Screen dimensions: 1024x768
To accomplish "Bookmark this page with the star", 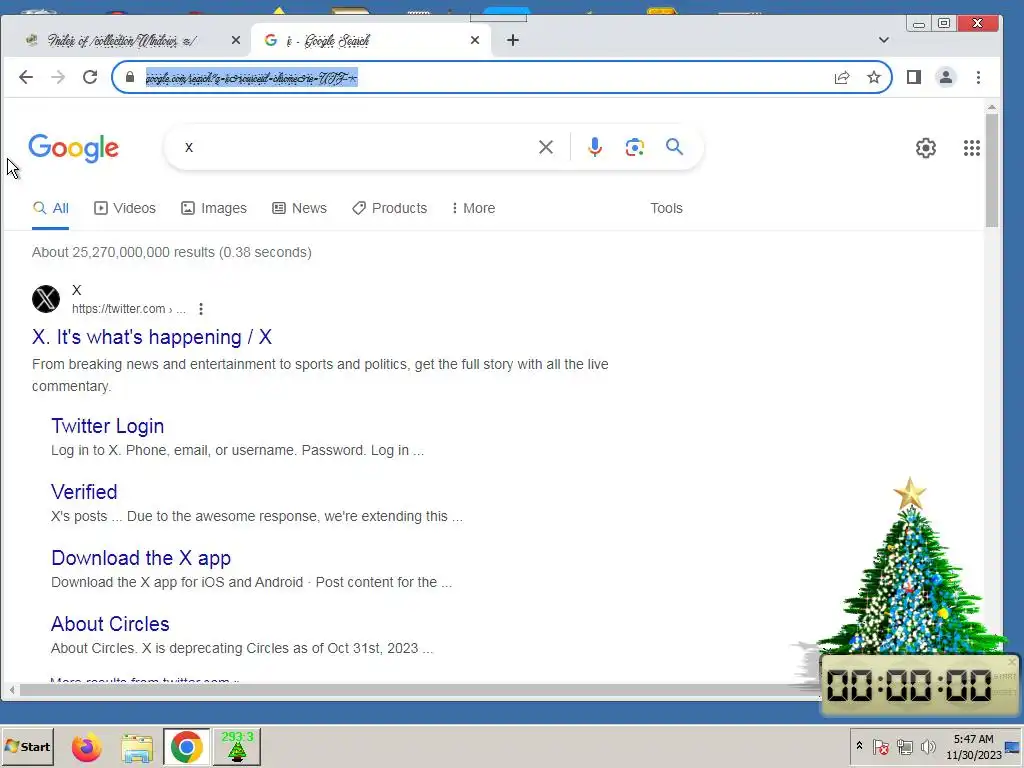I will pos(874,78).
